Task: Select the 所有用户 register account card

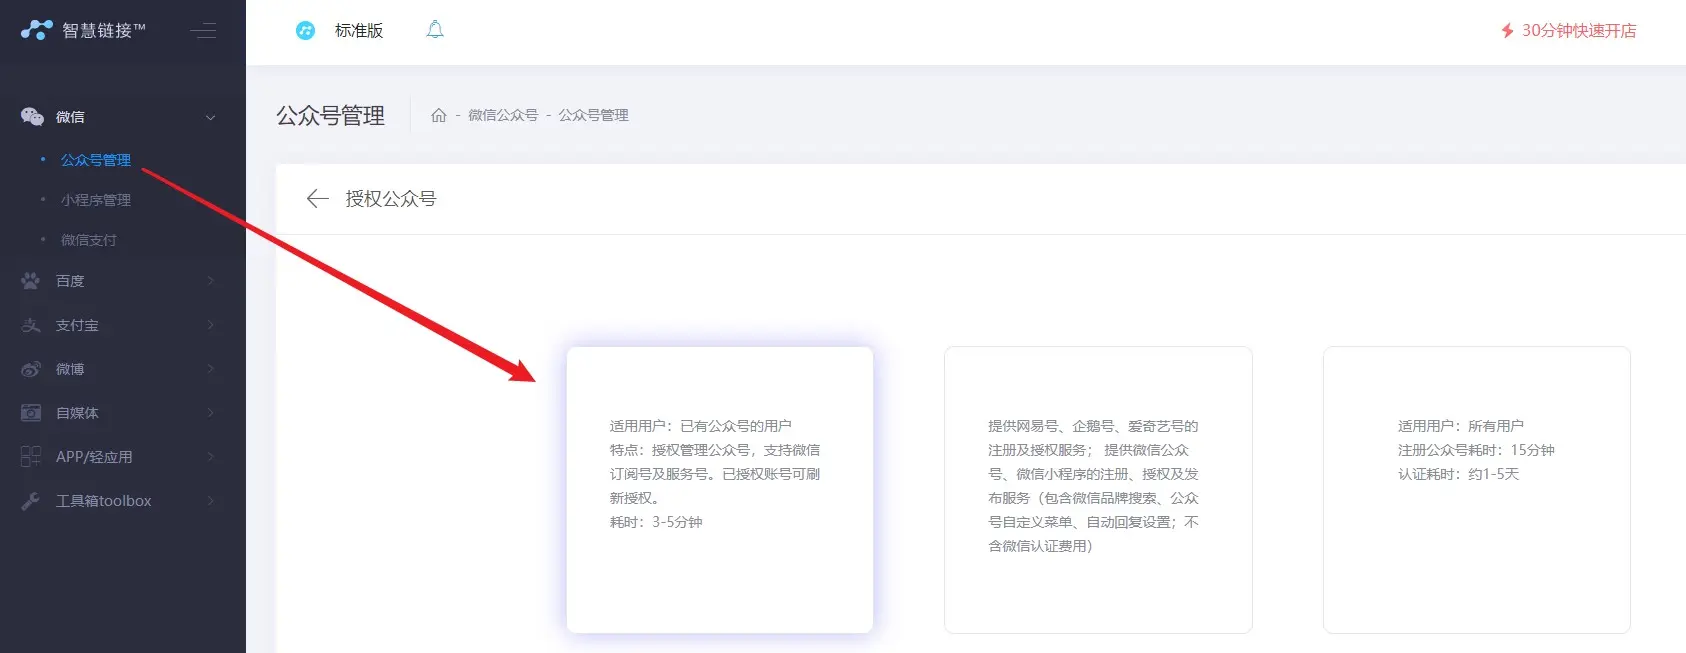Action: click(x=1476, y=490)
